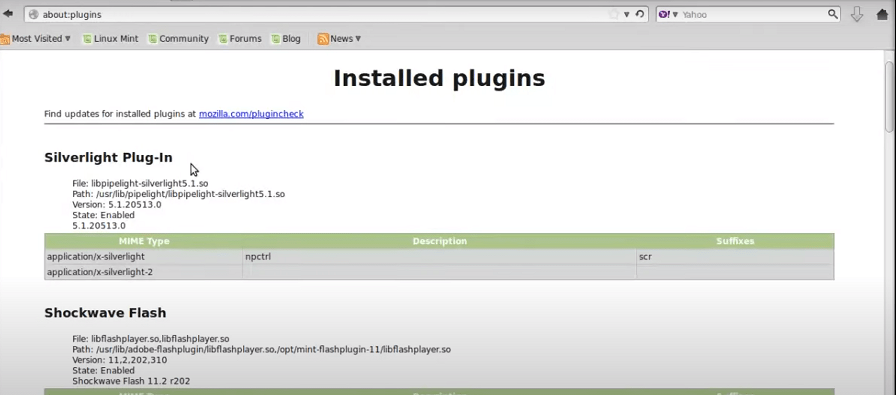
Task: Open the Most Visited bookmarks menu
Action: [x=35, y=39]
